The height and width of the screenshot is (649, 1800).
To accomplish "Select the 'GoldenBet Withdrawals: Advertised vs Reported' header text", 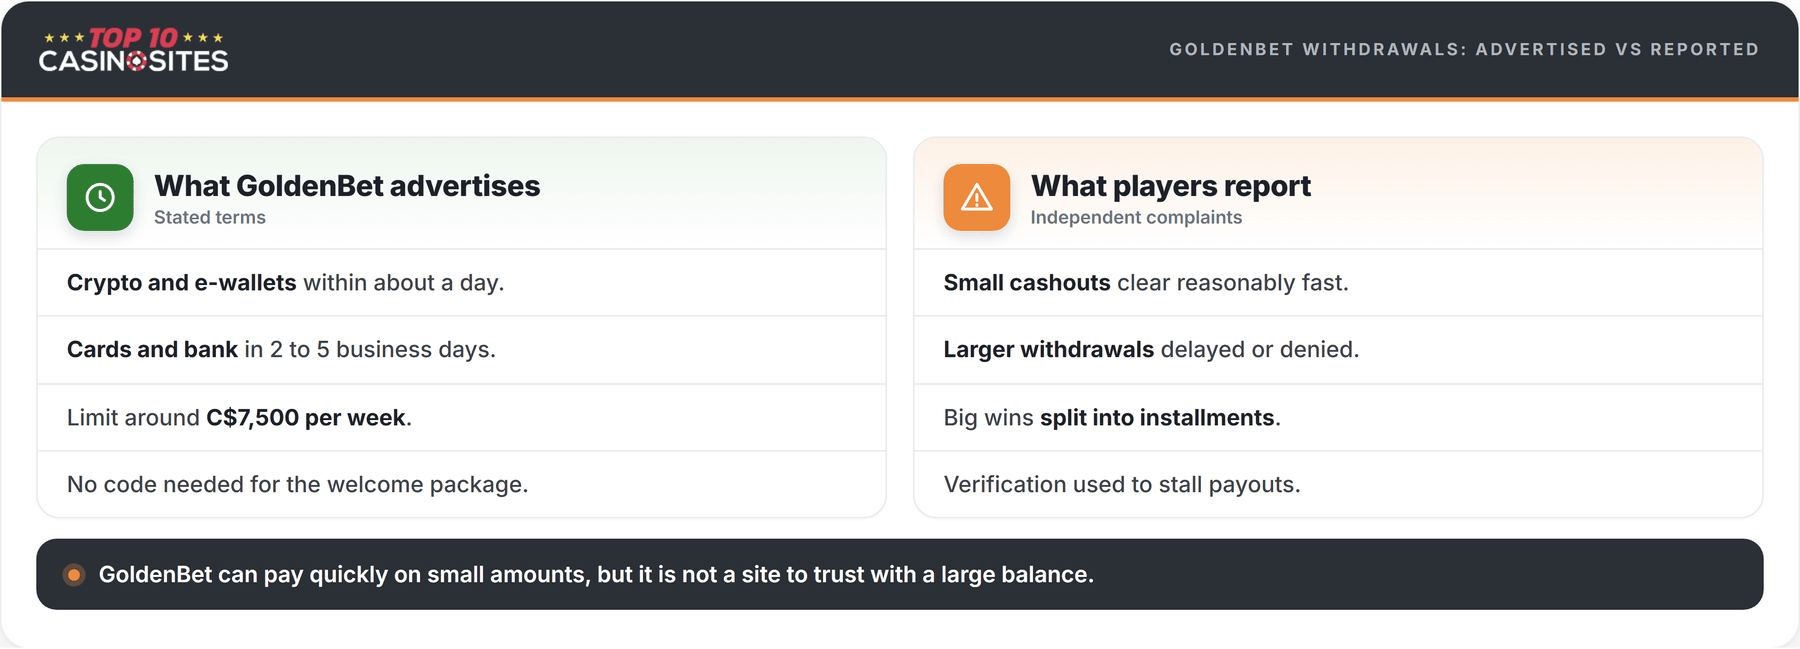I will 1464,49.
